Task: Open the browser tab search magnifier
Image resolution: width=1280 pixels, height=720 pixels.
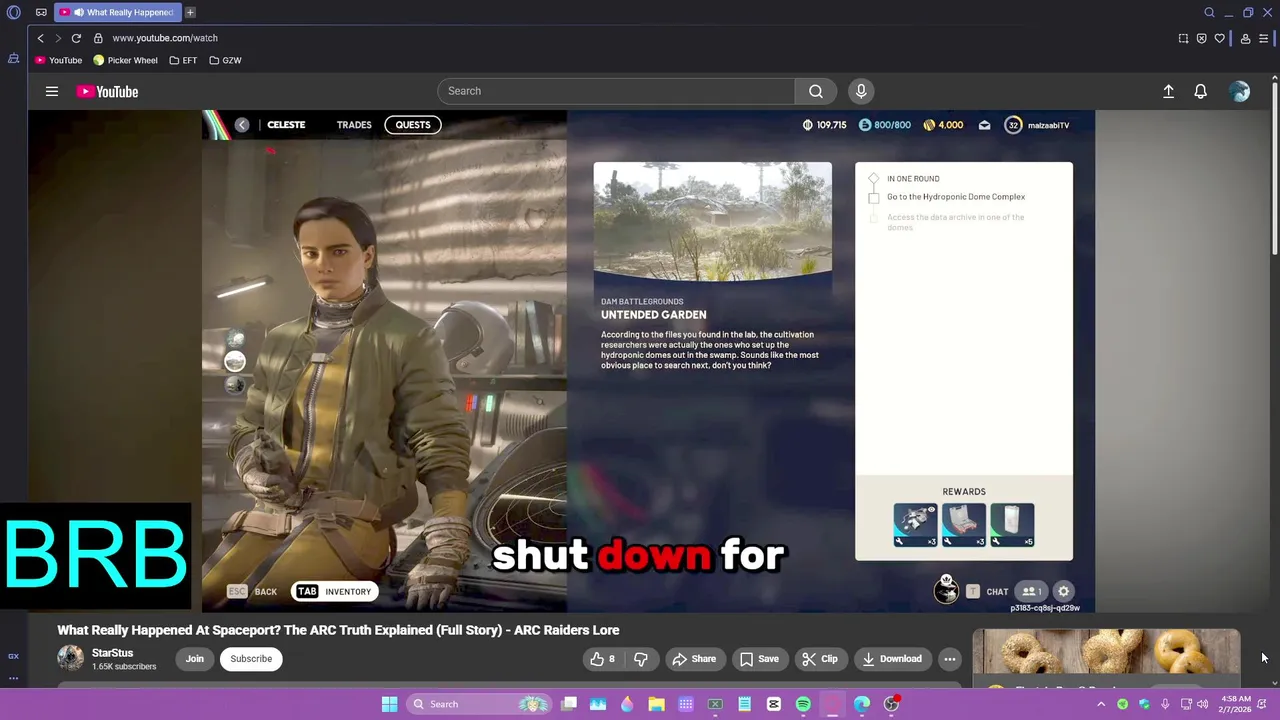Action: point(1209,12)
